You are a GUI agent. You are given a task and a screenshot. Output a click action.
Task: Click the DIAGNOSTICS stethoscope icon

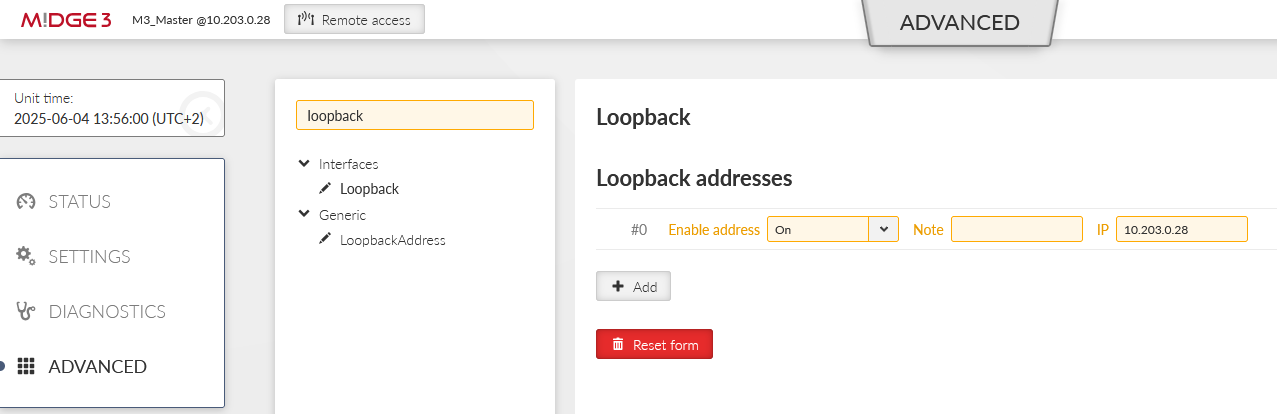point(26,311)
